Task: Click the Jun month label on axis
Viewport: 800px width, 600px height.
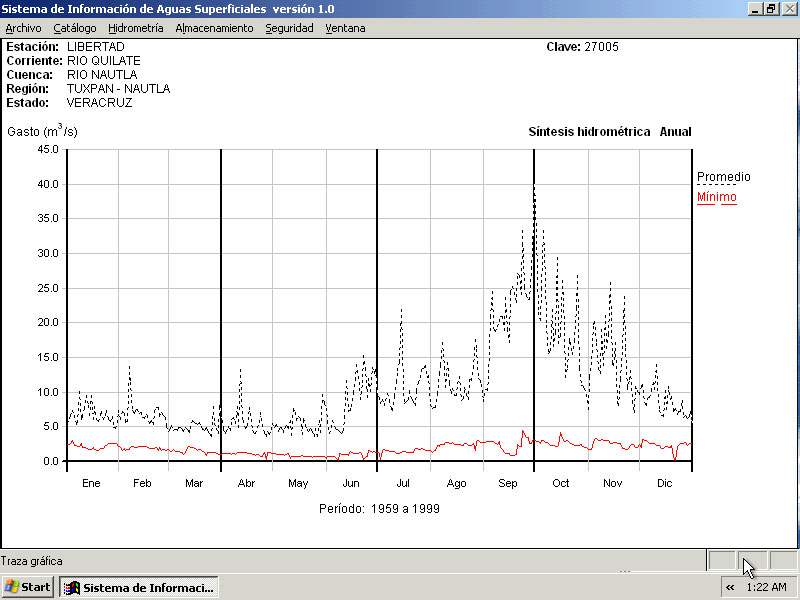Action: (351, 483)
